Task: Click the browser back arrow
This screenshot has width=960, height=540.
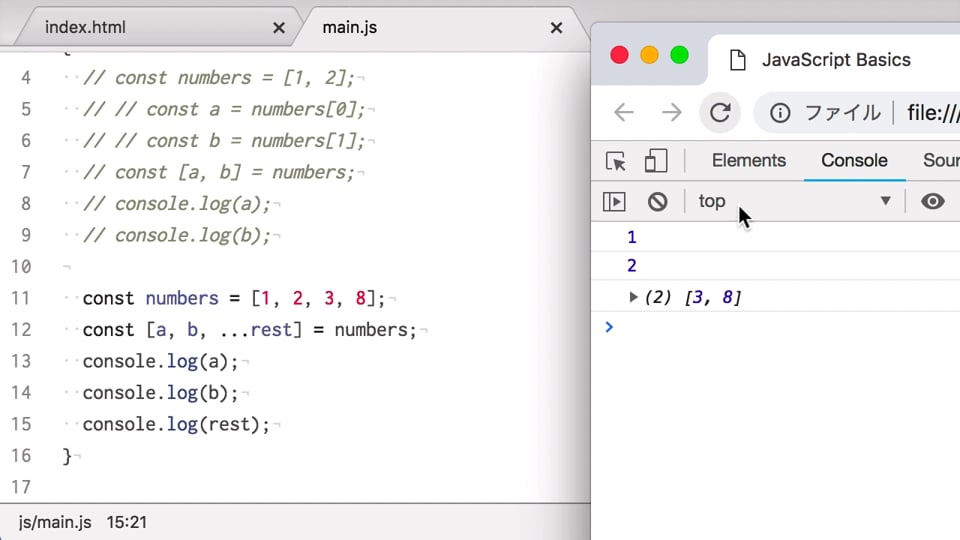Action: (x=624, y=113)
